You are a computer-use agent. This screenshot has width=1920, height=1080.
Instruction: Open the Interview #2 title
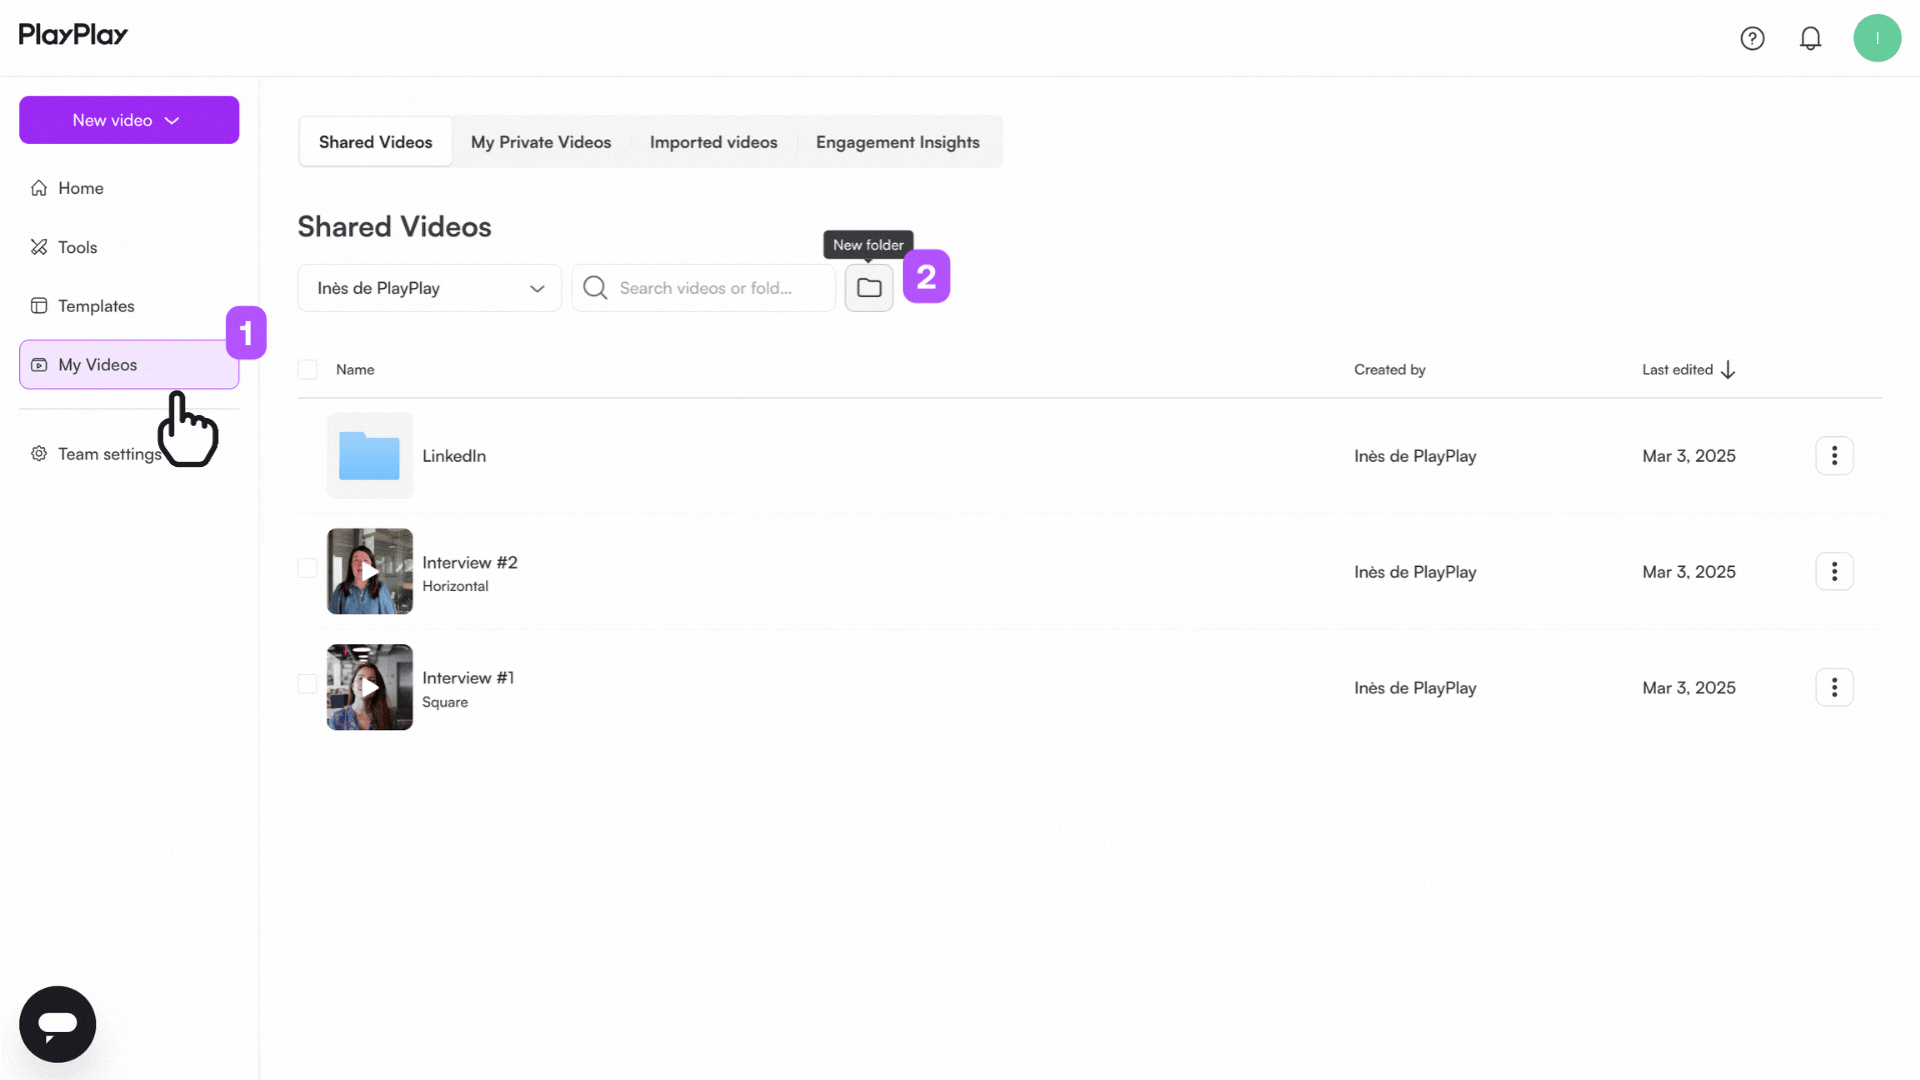click(470, 563)
